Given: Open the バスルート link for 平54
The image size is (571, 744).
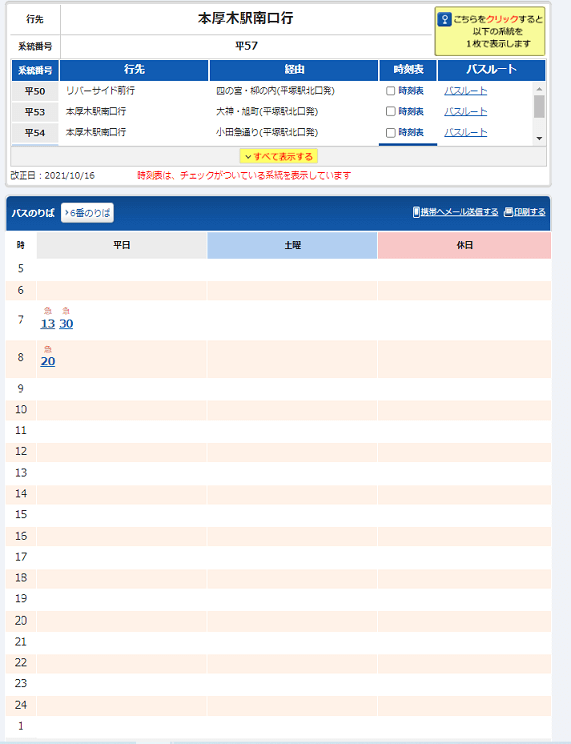Looking at the screenshot, I should pos(466,132).
